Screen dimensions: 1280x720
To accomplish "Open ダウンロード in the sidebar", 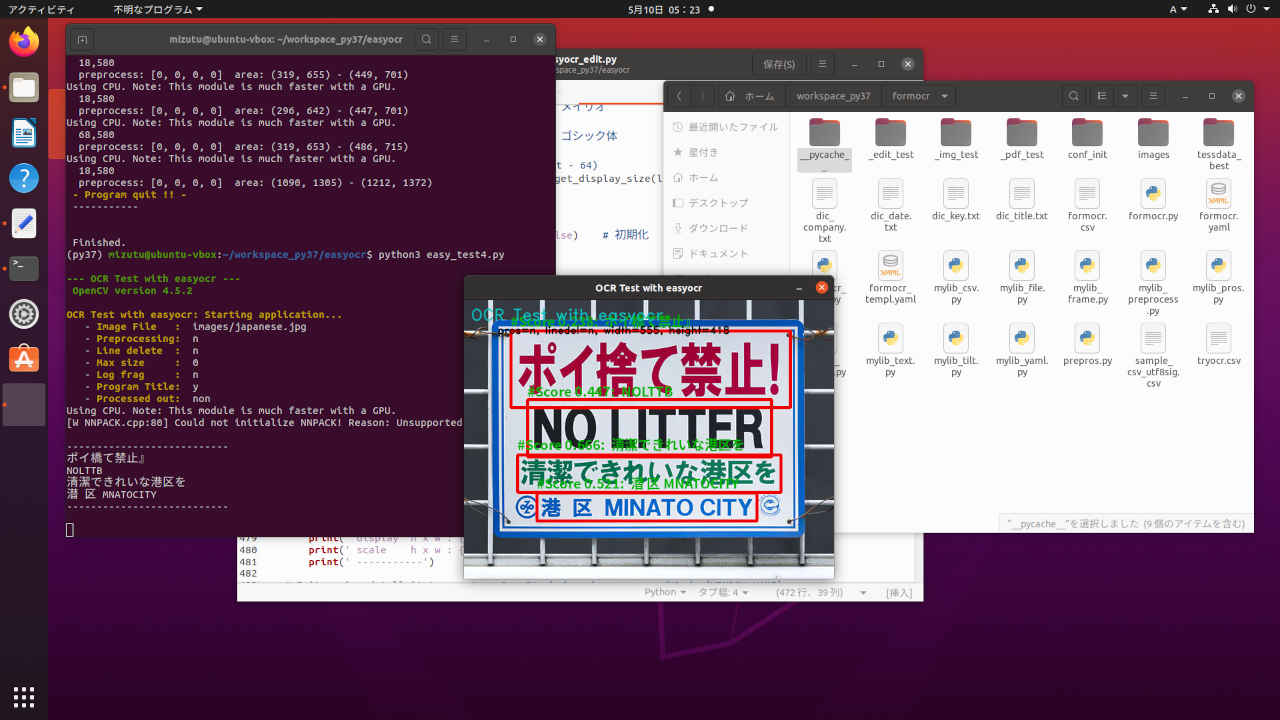I will click(x=717, y=228).
